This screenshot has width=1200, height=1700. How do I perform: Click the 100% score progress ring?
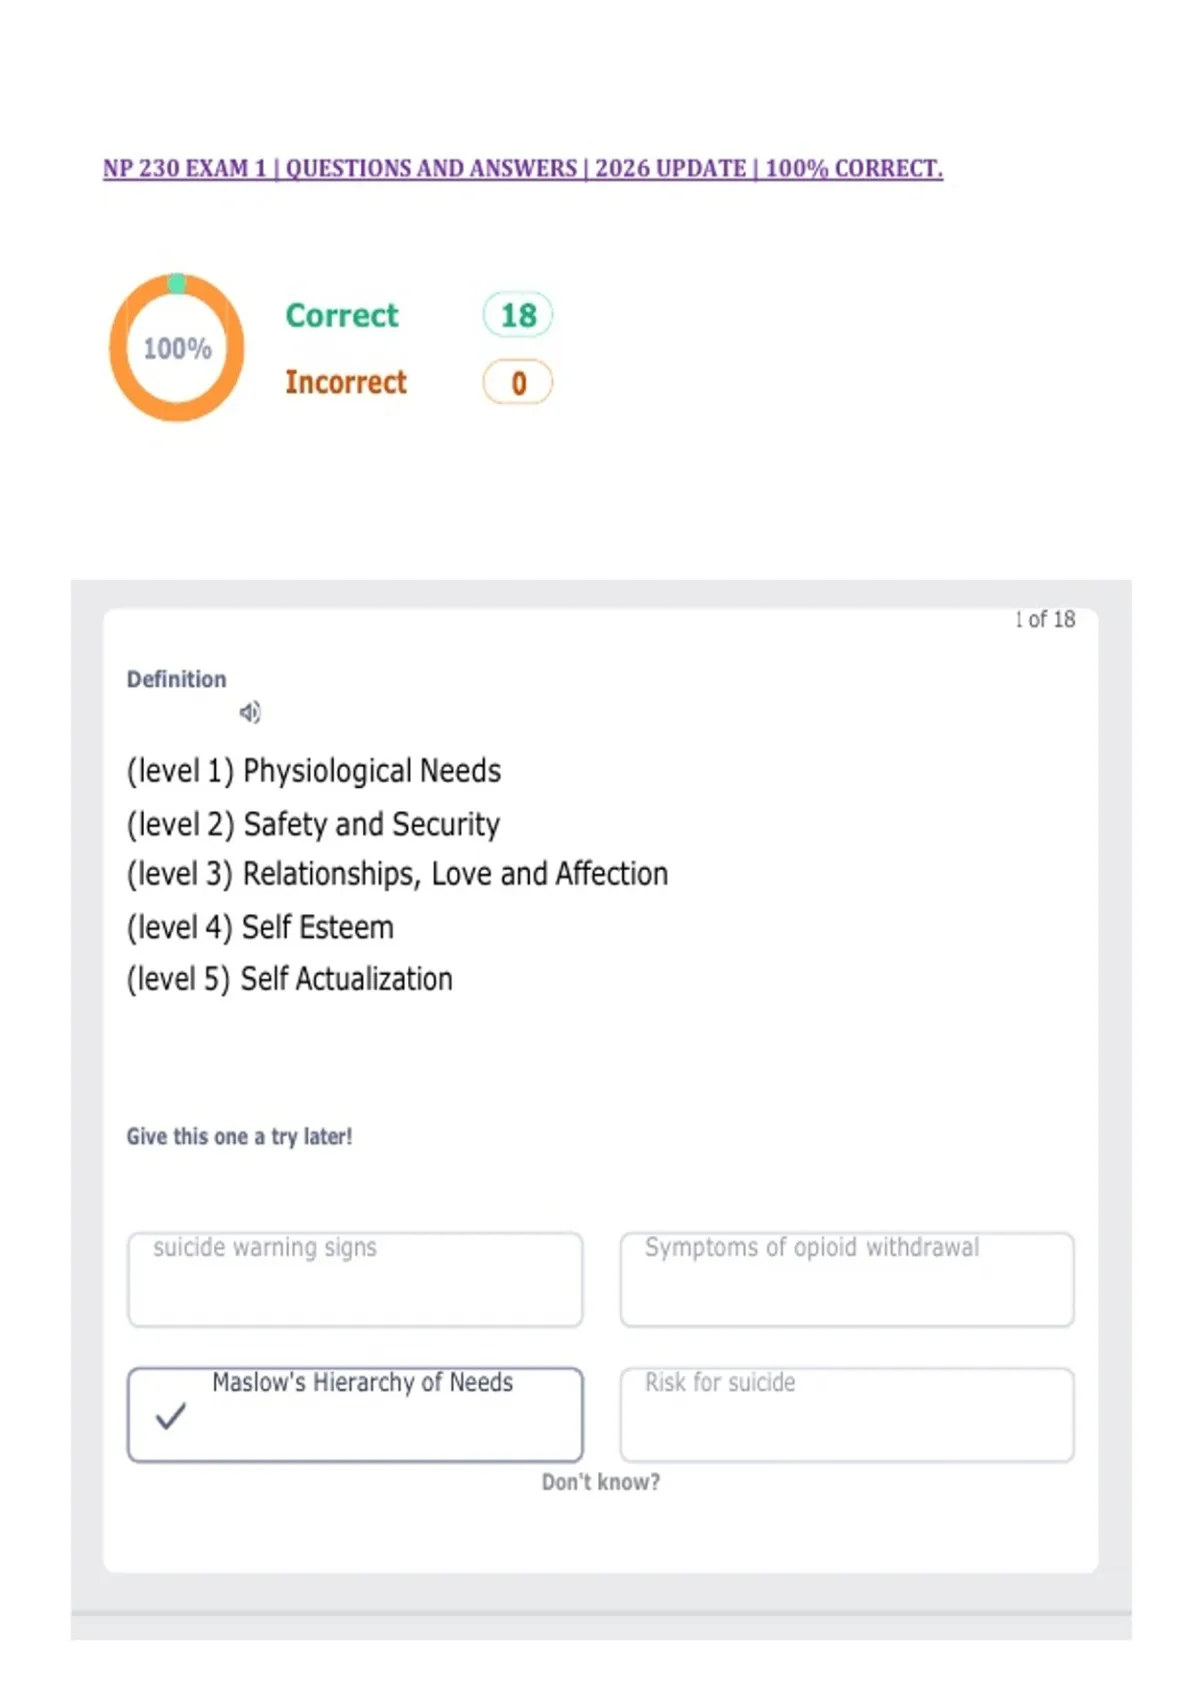(x=177, y=348)
